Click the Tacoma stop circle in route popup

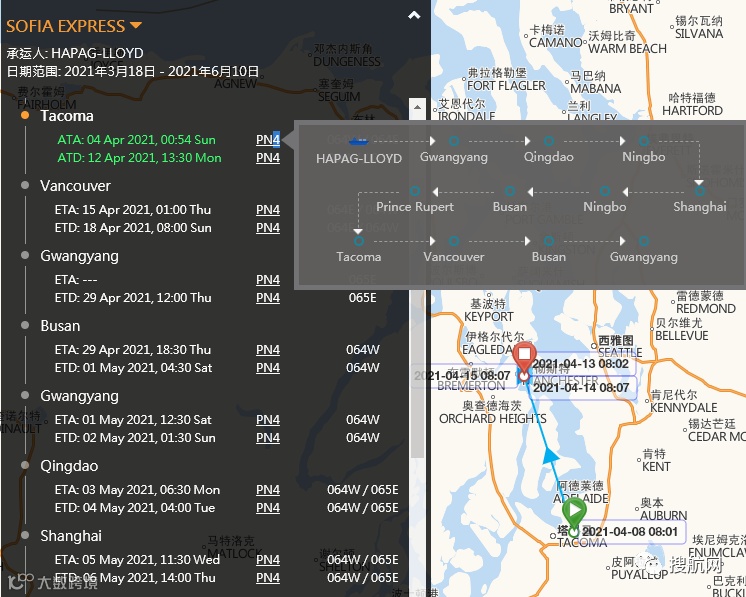coord(359,241)
